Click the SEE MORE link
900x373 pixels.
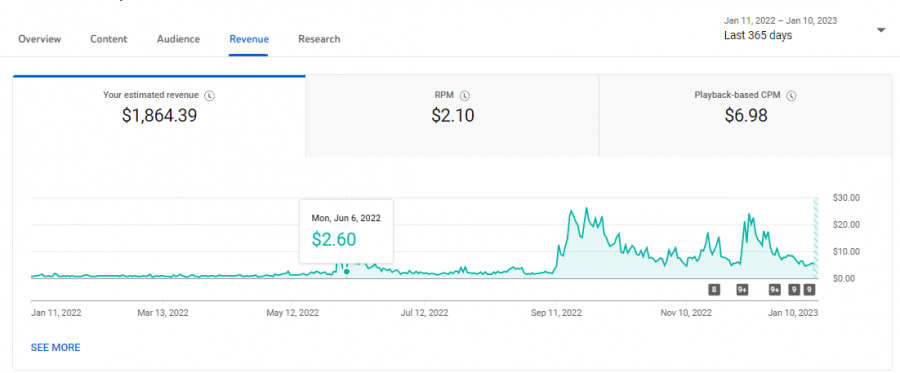pyautogui.click(x=56, y=348)
